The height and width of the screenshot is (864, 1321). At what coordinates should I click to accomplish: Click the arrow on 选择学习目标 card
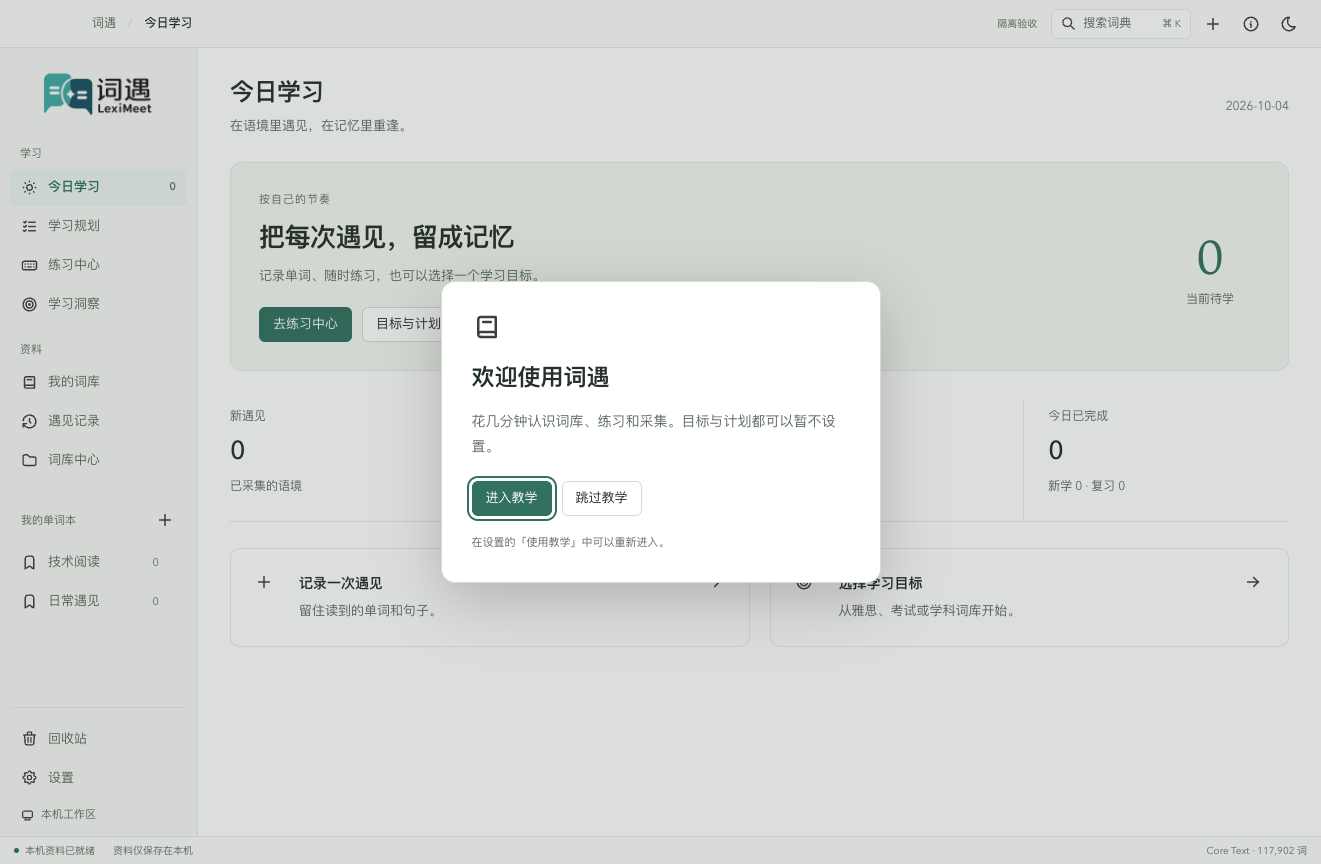tap(1253, 582)
